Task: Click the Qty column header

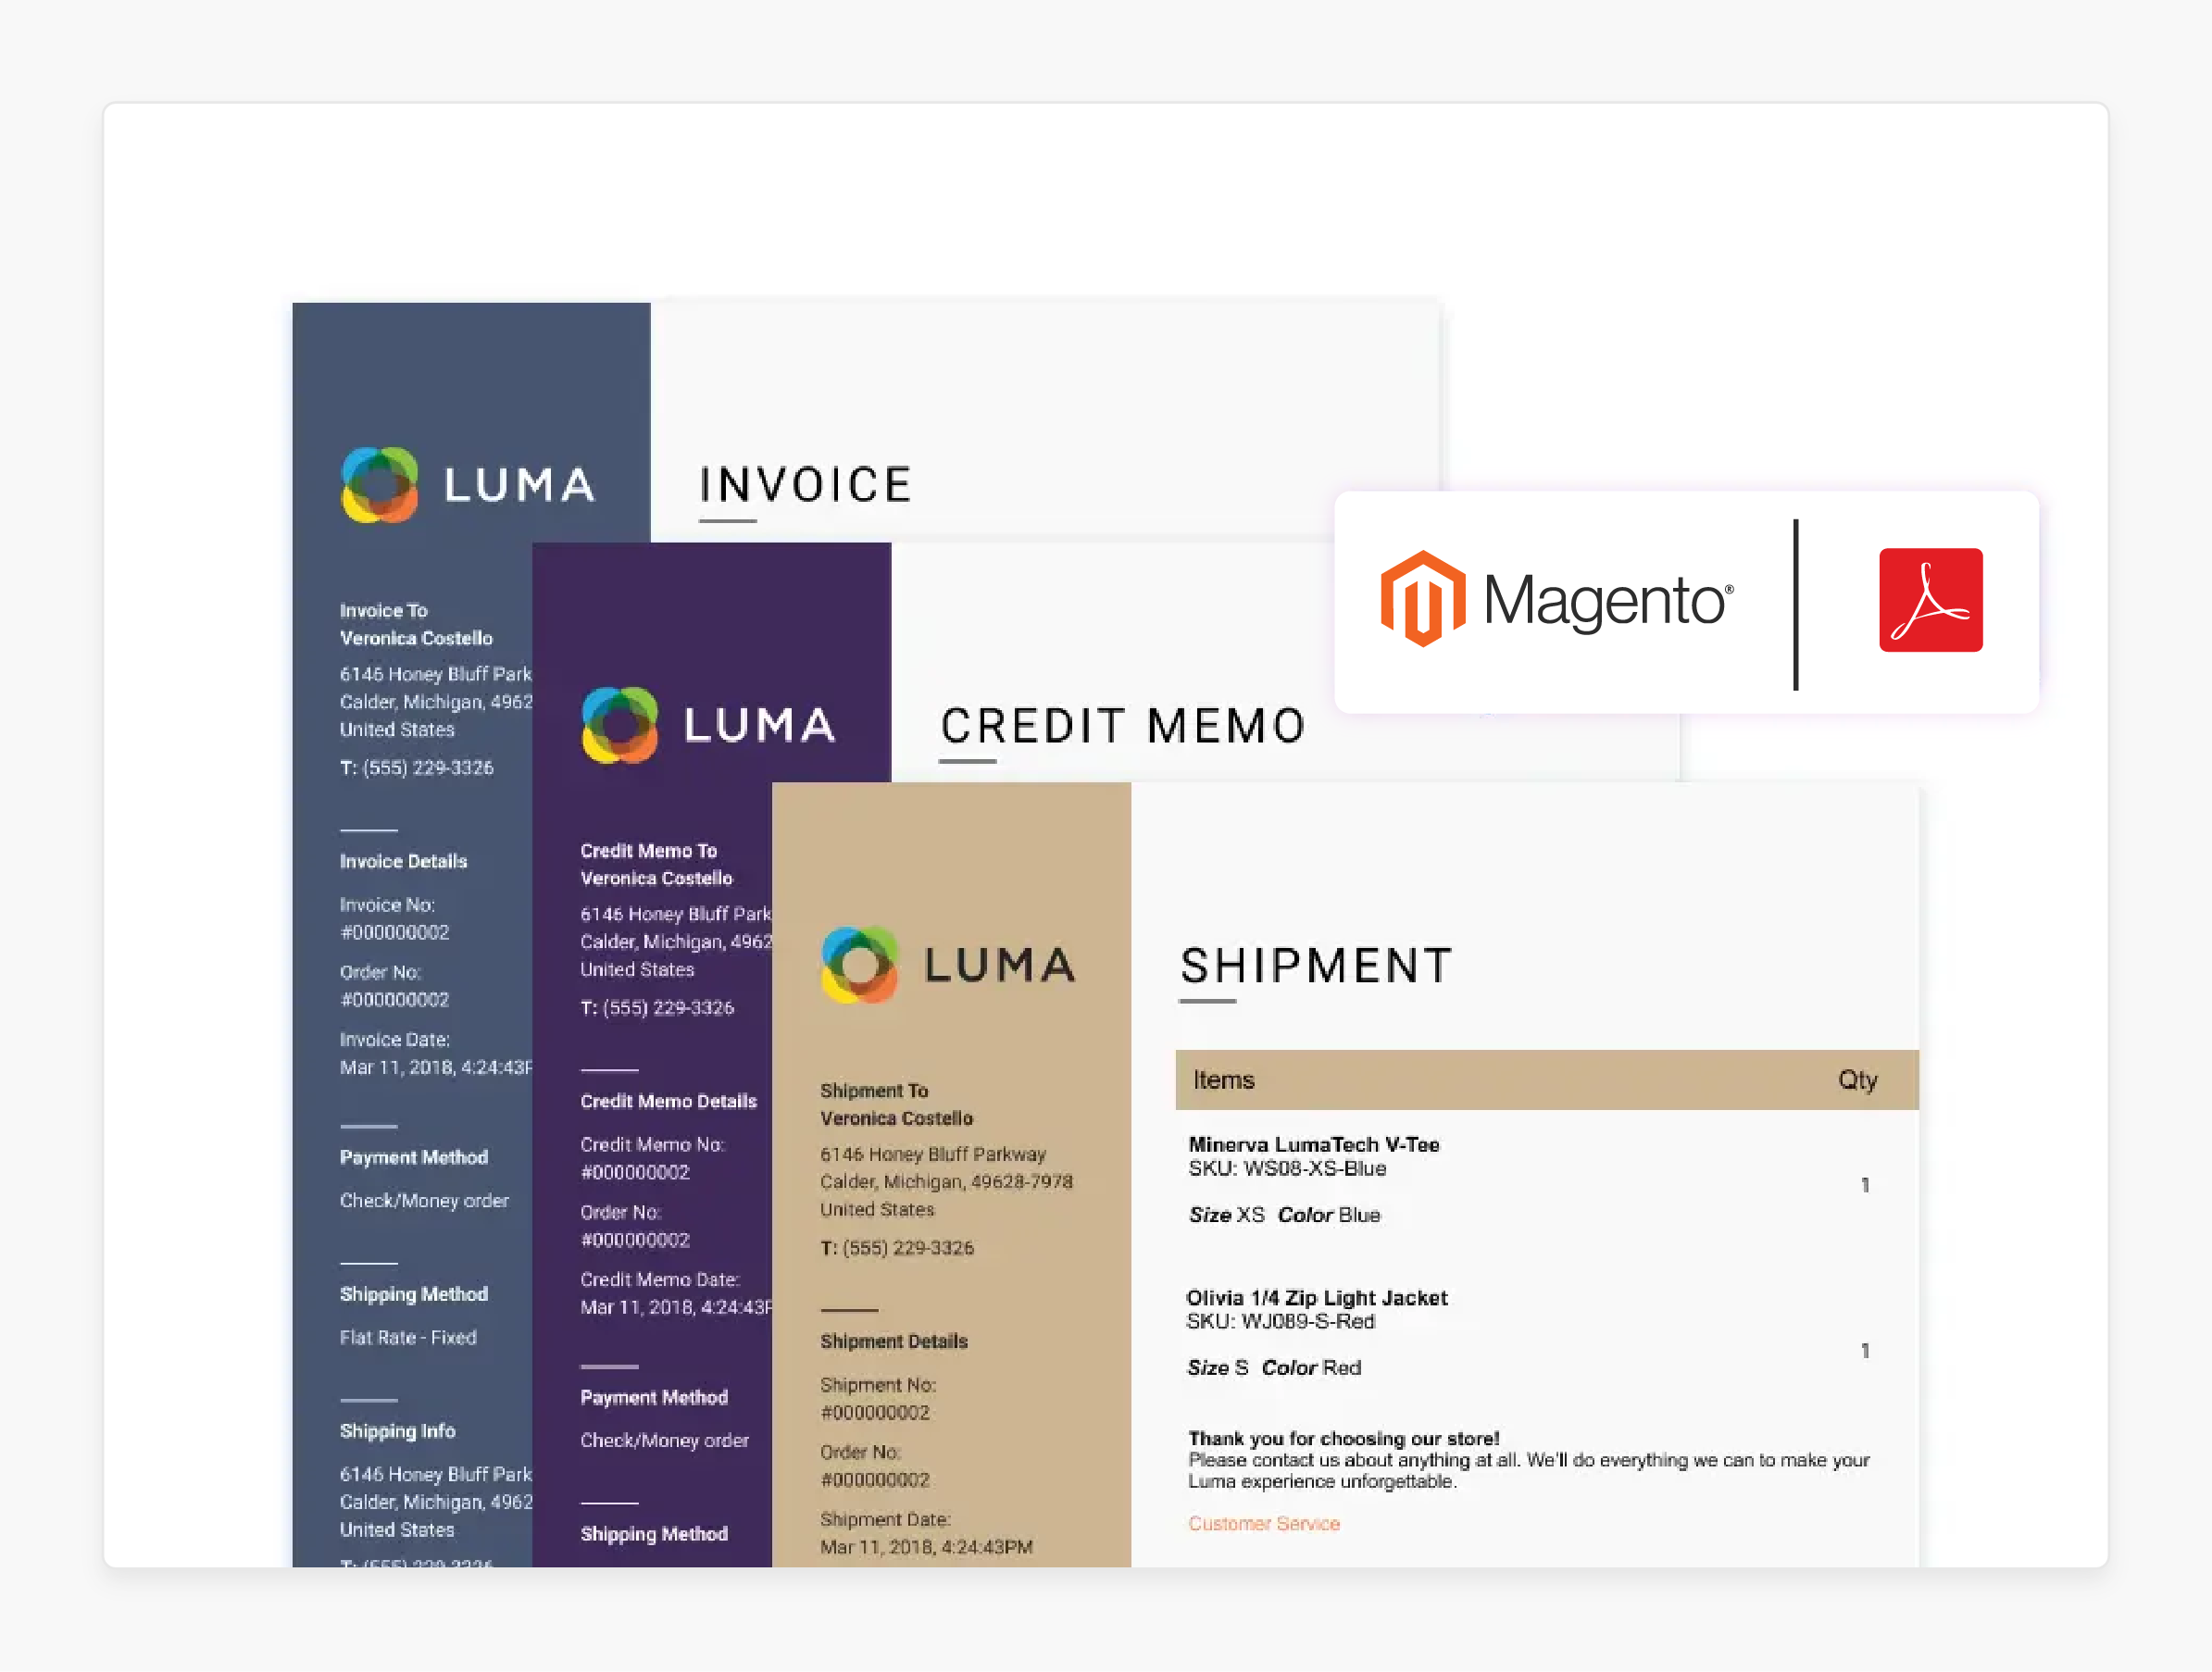Action: 1857,1080
